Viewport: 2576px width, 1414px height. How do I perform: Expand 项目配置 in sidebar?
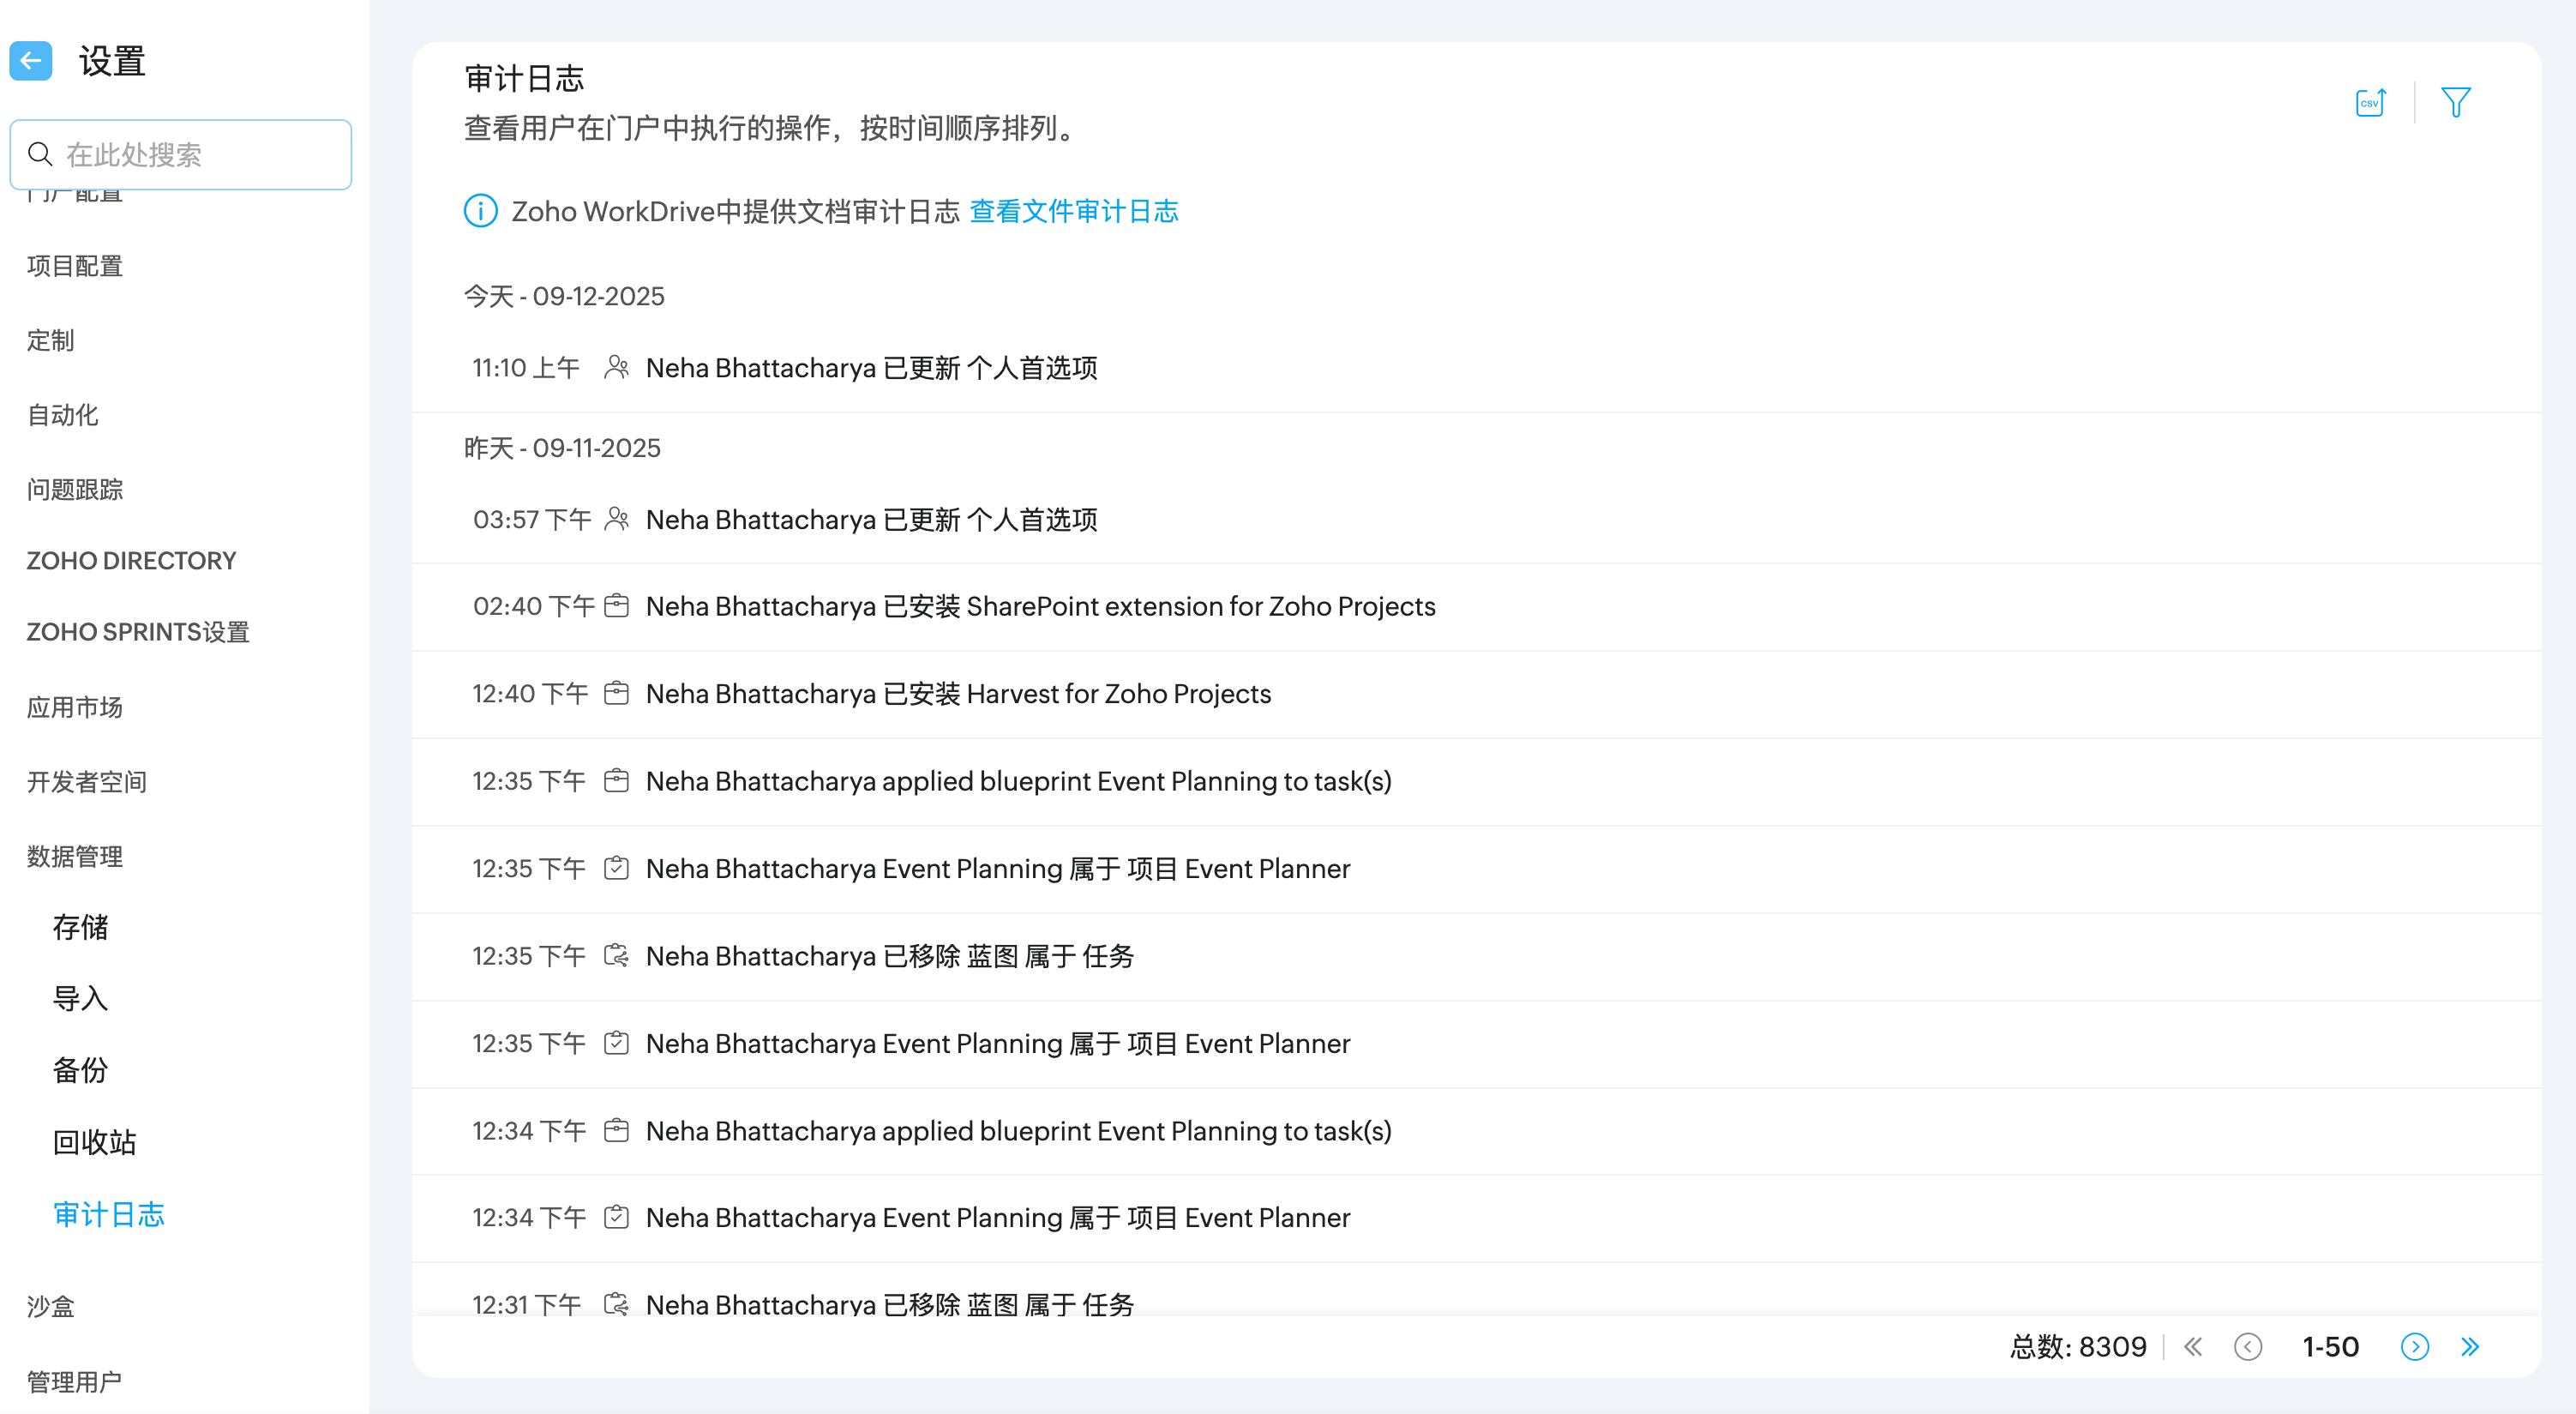[x=75, y=266]
